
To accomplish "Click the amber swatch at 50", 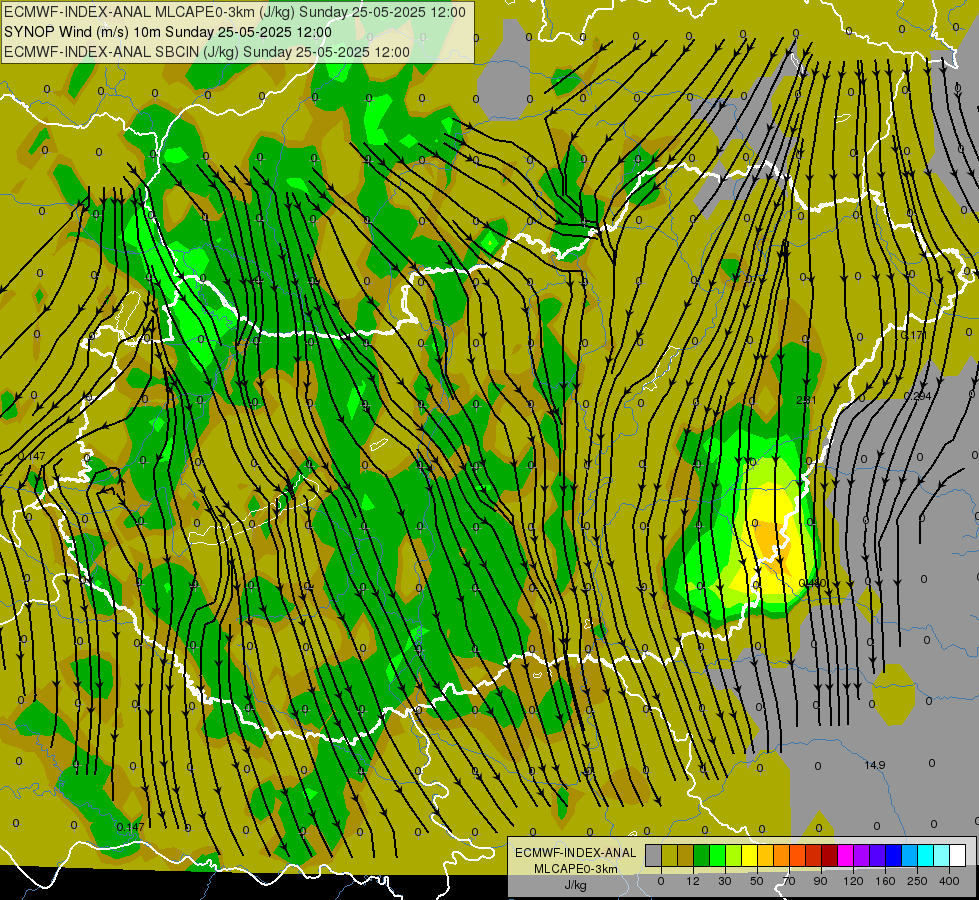I will 766,855.
